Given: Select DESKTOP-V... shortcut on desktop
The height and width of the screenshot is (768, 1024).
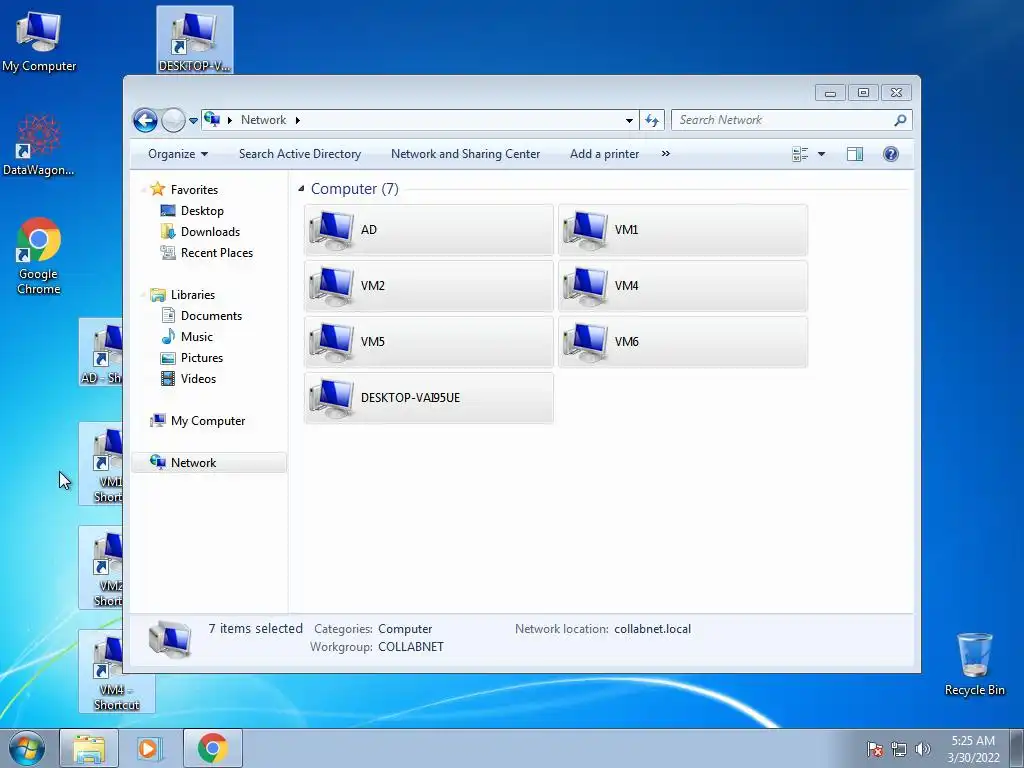Looking at the screenshot, I should coord(195,40).
